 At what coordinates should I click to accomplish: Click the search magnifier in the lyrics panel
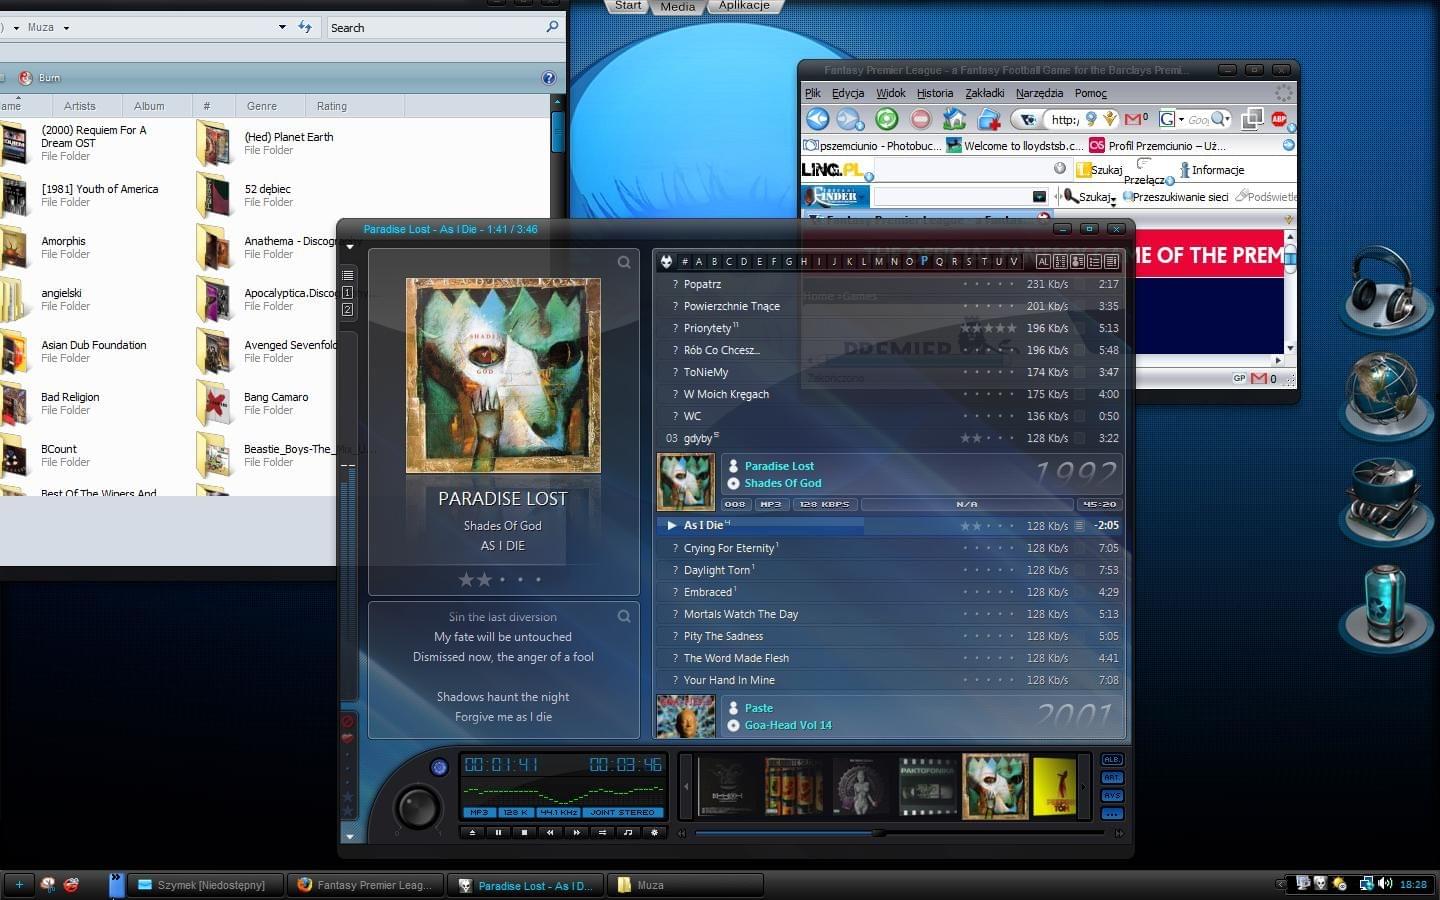[x=624, y=616]
